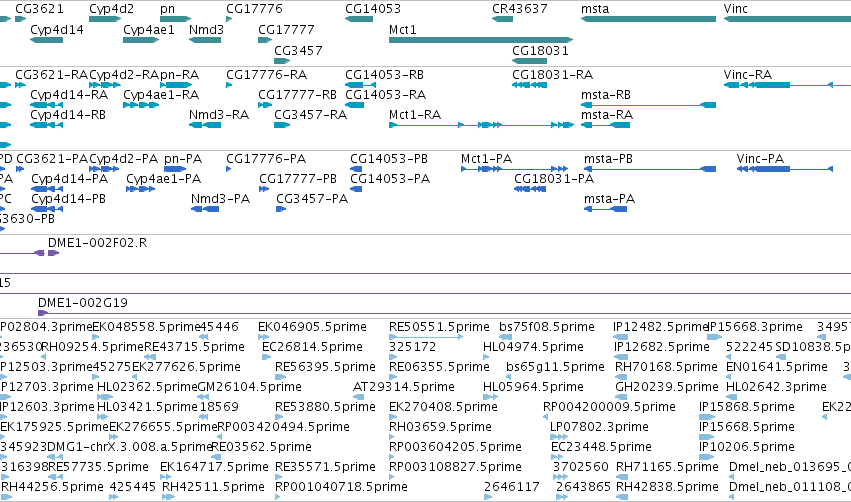
Task: Select the CG18031-RA transcript glyph
Action: point(529,85)
